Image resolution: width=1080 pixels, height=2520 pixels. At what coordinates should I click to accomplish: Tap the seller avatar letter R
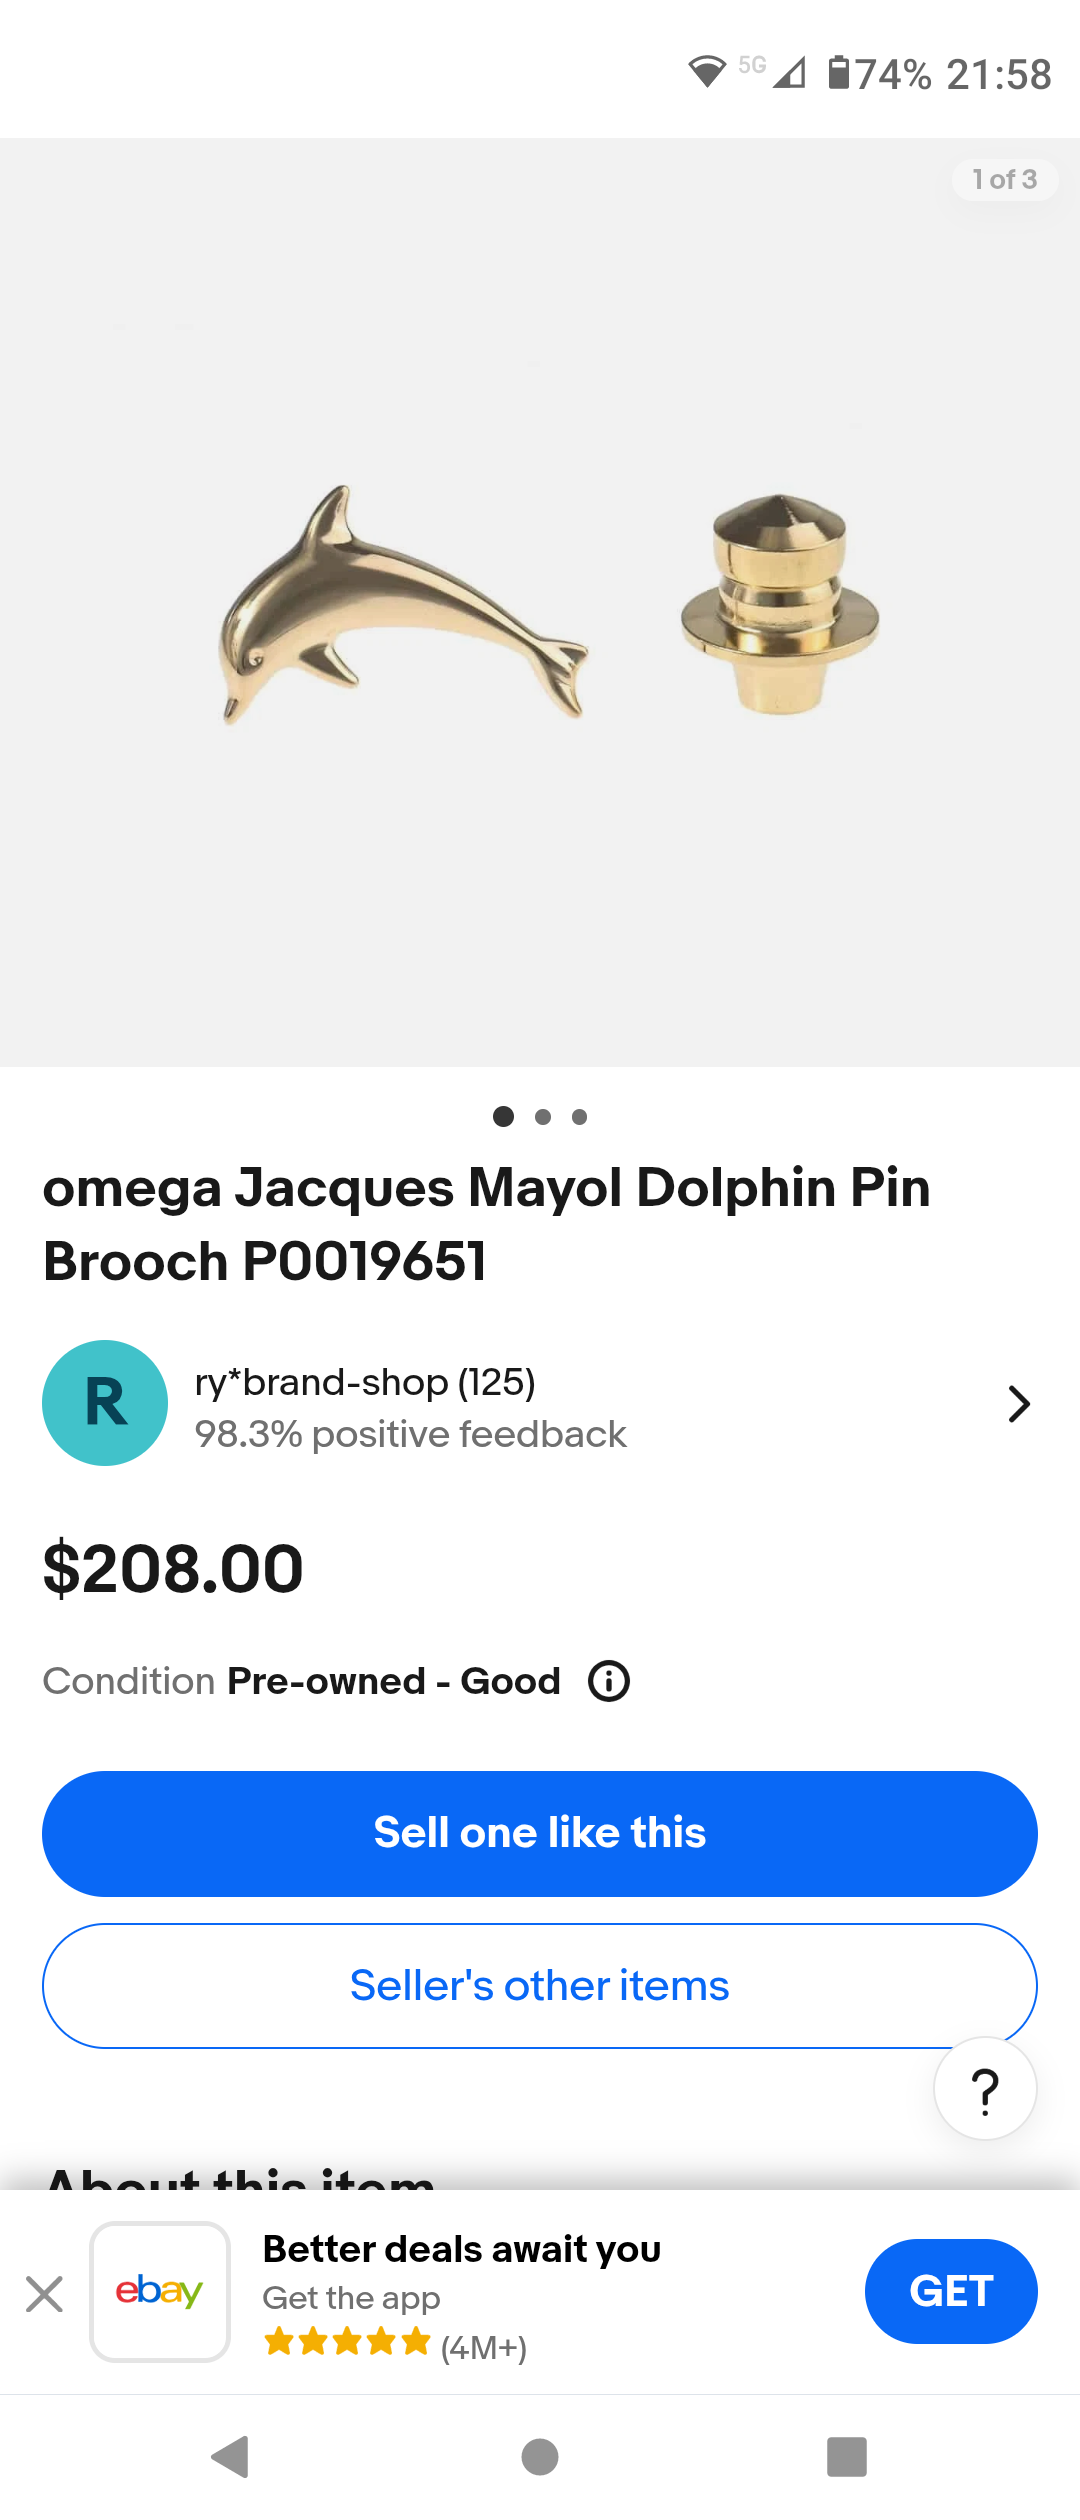(105, 1403)
